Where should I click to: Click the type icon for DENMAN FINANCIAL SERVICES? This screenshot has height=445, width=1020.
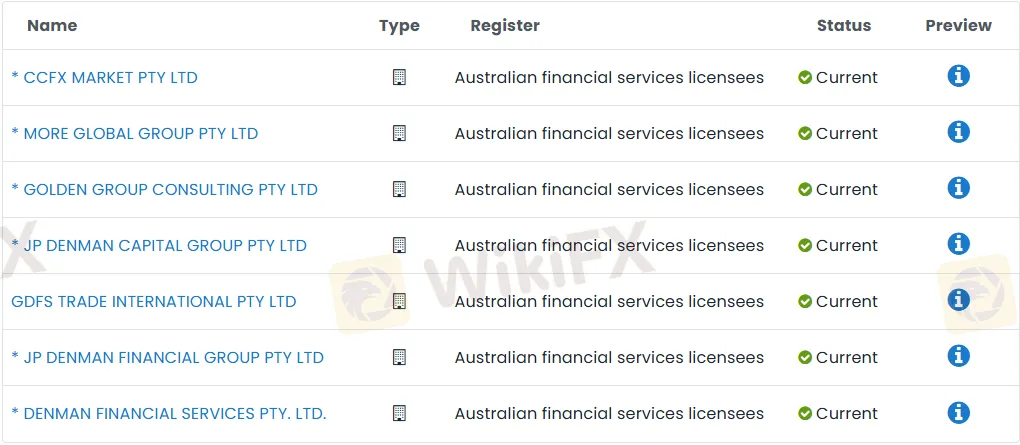coord(399,413)
